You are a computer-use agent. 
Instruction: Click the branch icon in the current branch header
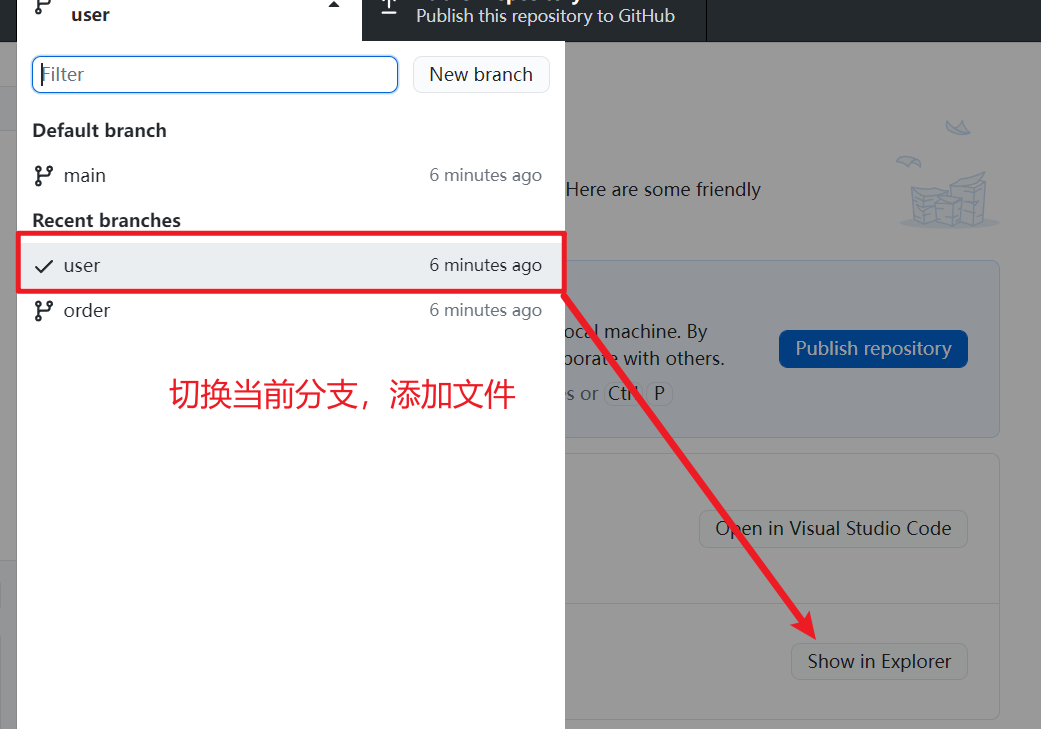pyautogui.click(x=42, y=6)
